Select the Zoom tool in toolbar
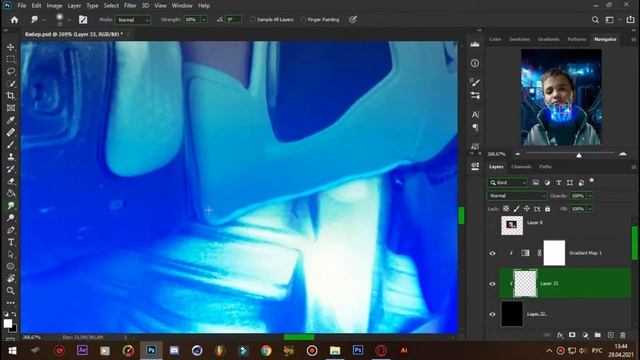The width and height of the screenshot is (640, 360). click(x=11, y=291)
